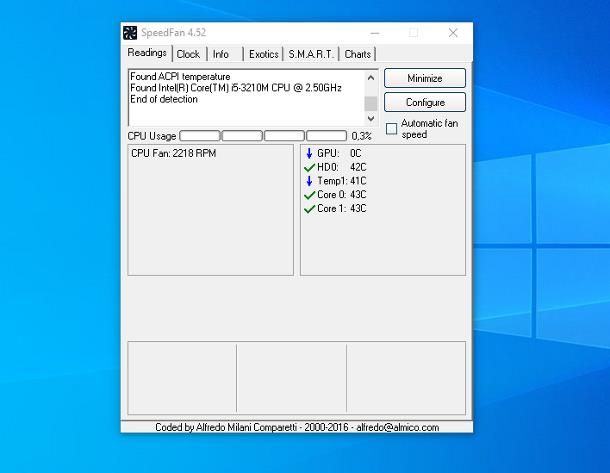
Task: Click the 'Coded by Alfredo Milani Comparetti' status text
Action: point(297,427)
